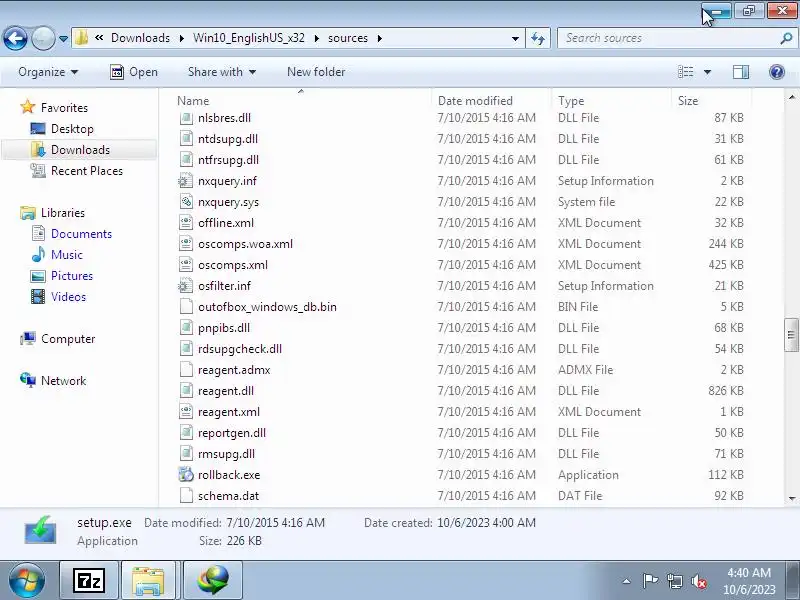Open the Windows Start menu orb
The width and height of the screenshot is (800, 600).
click(26, 580)
